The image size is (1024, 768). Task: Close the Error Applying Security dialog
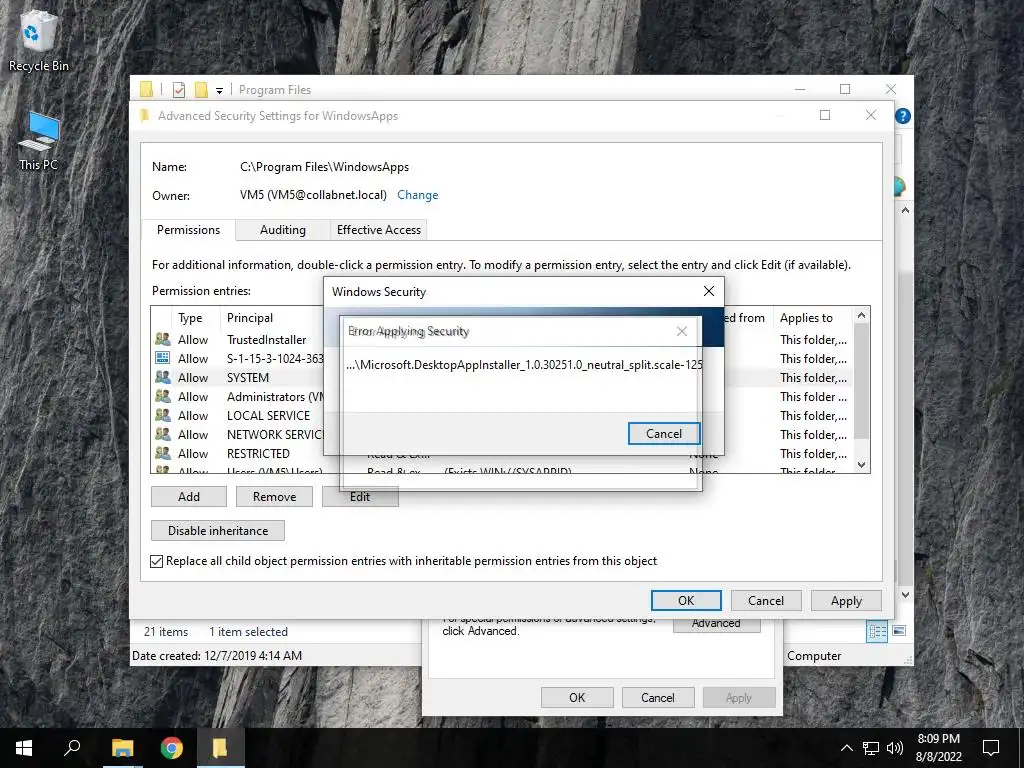coord(682,332)
